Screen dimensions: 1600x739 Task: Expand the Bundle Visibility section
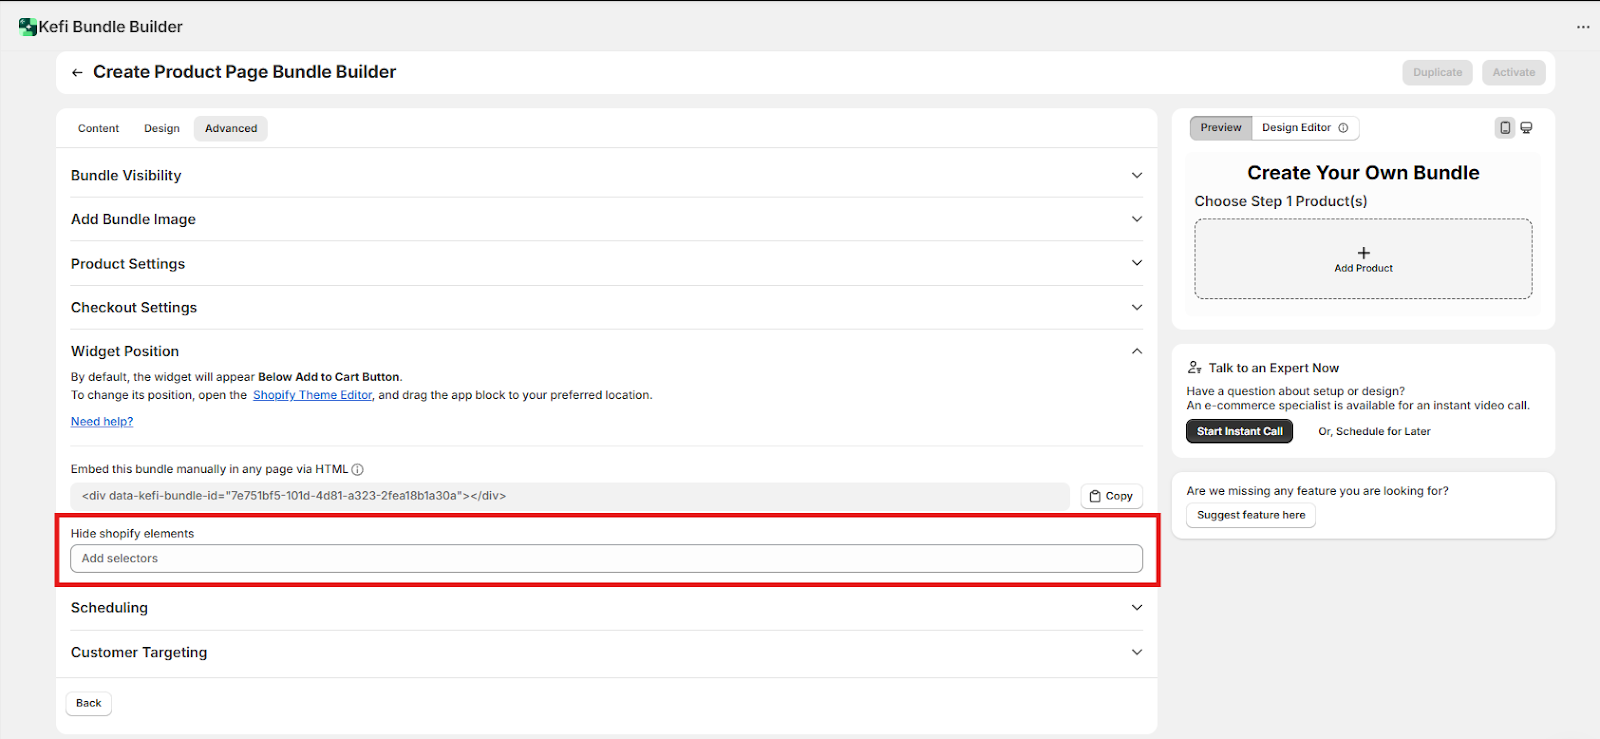click(1136, 176)
